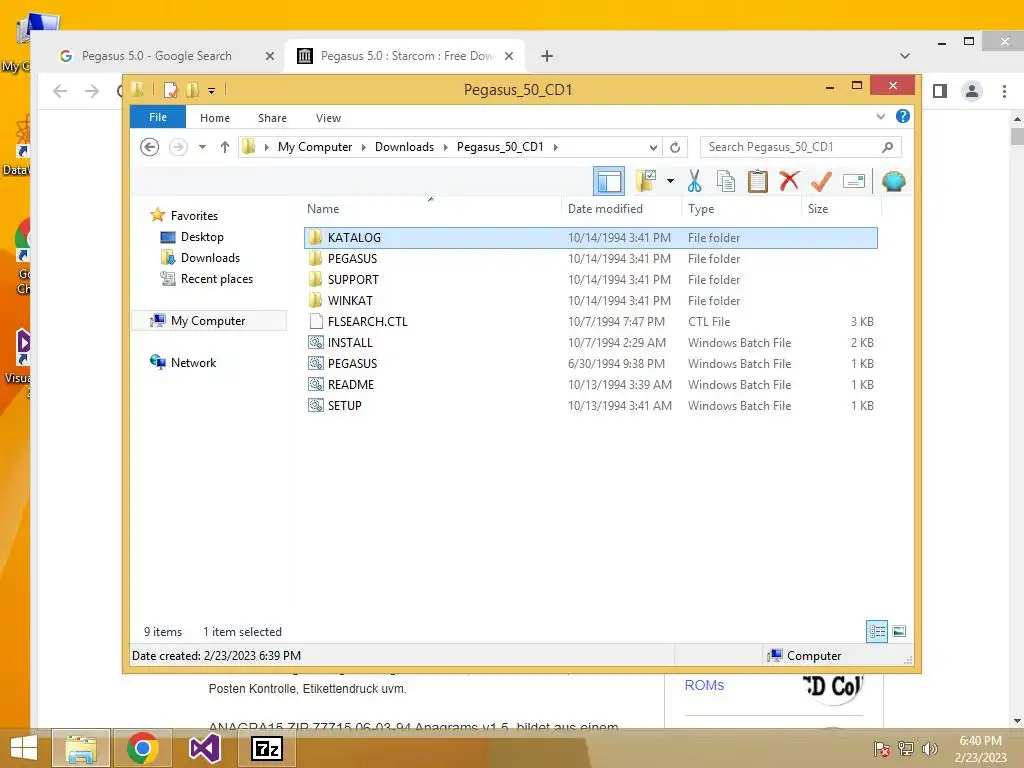This screenshot has width=1024, height=768.
Task: Expand the ribbon with the chevron
Action: tap(880, 116)
